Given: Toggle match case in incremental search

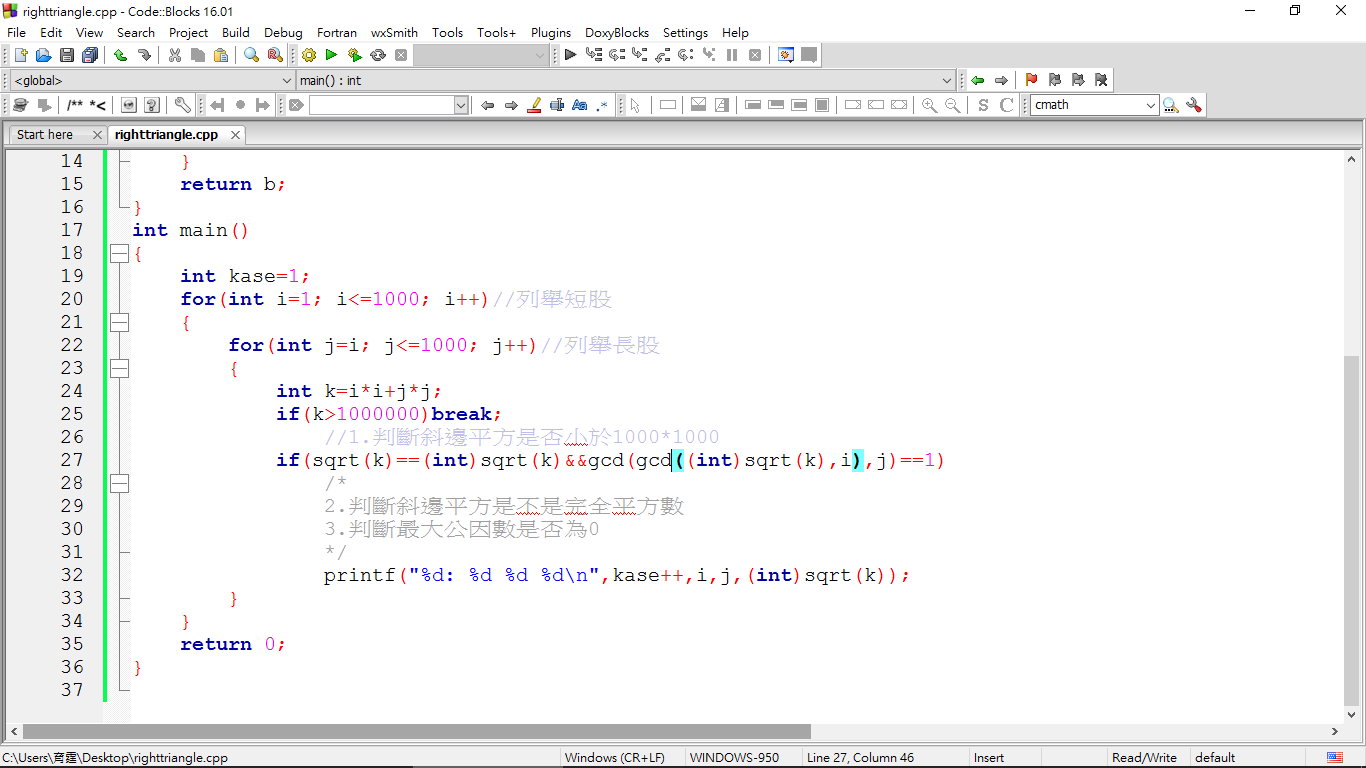Looking at the screenshot, I should (x=580, y=105).
